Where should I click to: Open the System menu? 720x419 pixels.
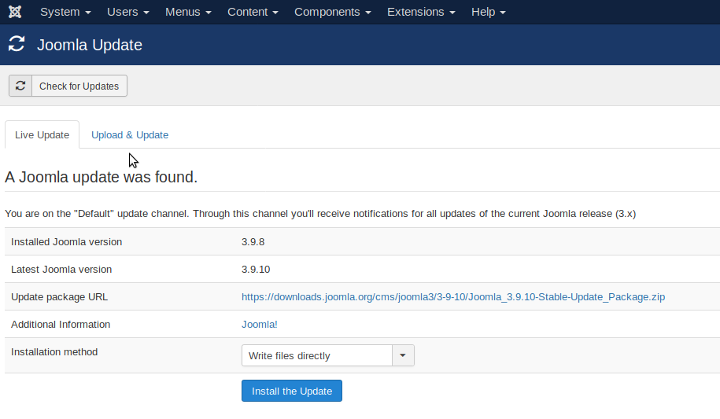(65, 12)
